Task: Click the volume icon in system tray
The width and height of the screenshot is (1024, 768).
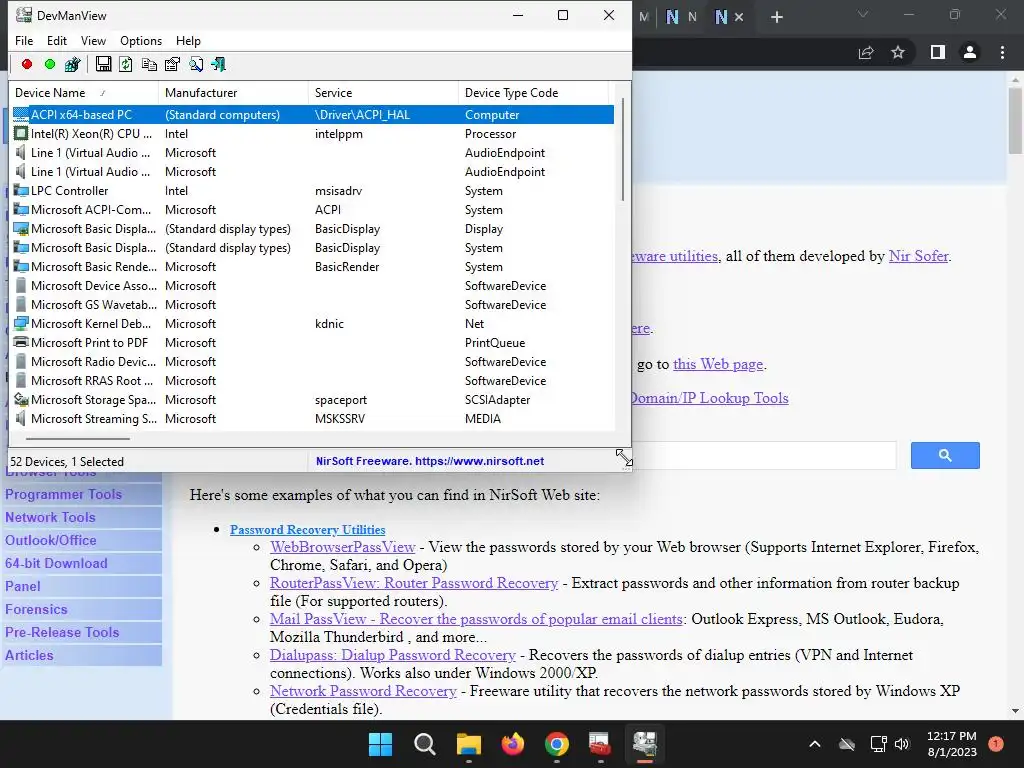Action: pyautogui.click(x=902, y=744)
